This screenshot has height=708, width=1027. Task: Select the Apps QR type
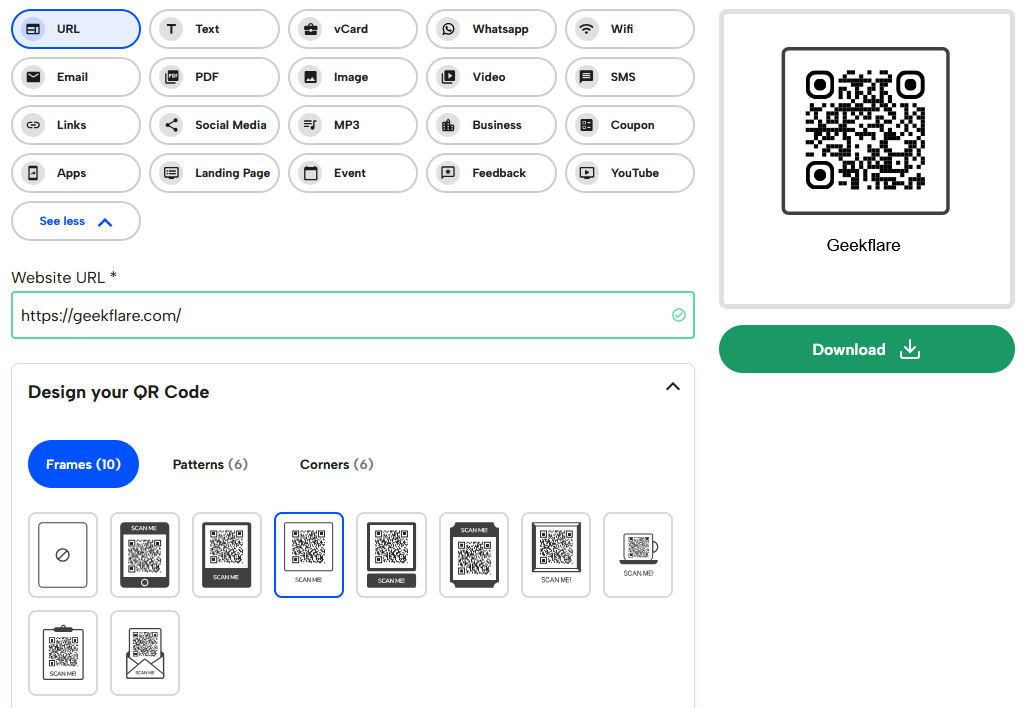(x=76, y=173)
